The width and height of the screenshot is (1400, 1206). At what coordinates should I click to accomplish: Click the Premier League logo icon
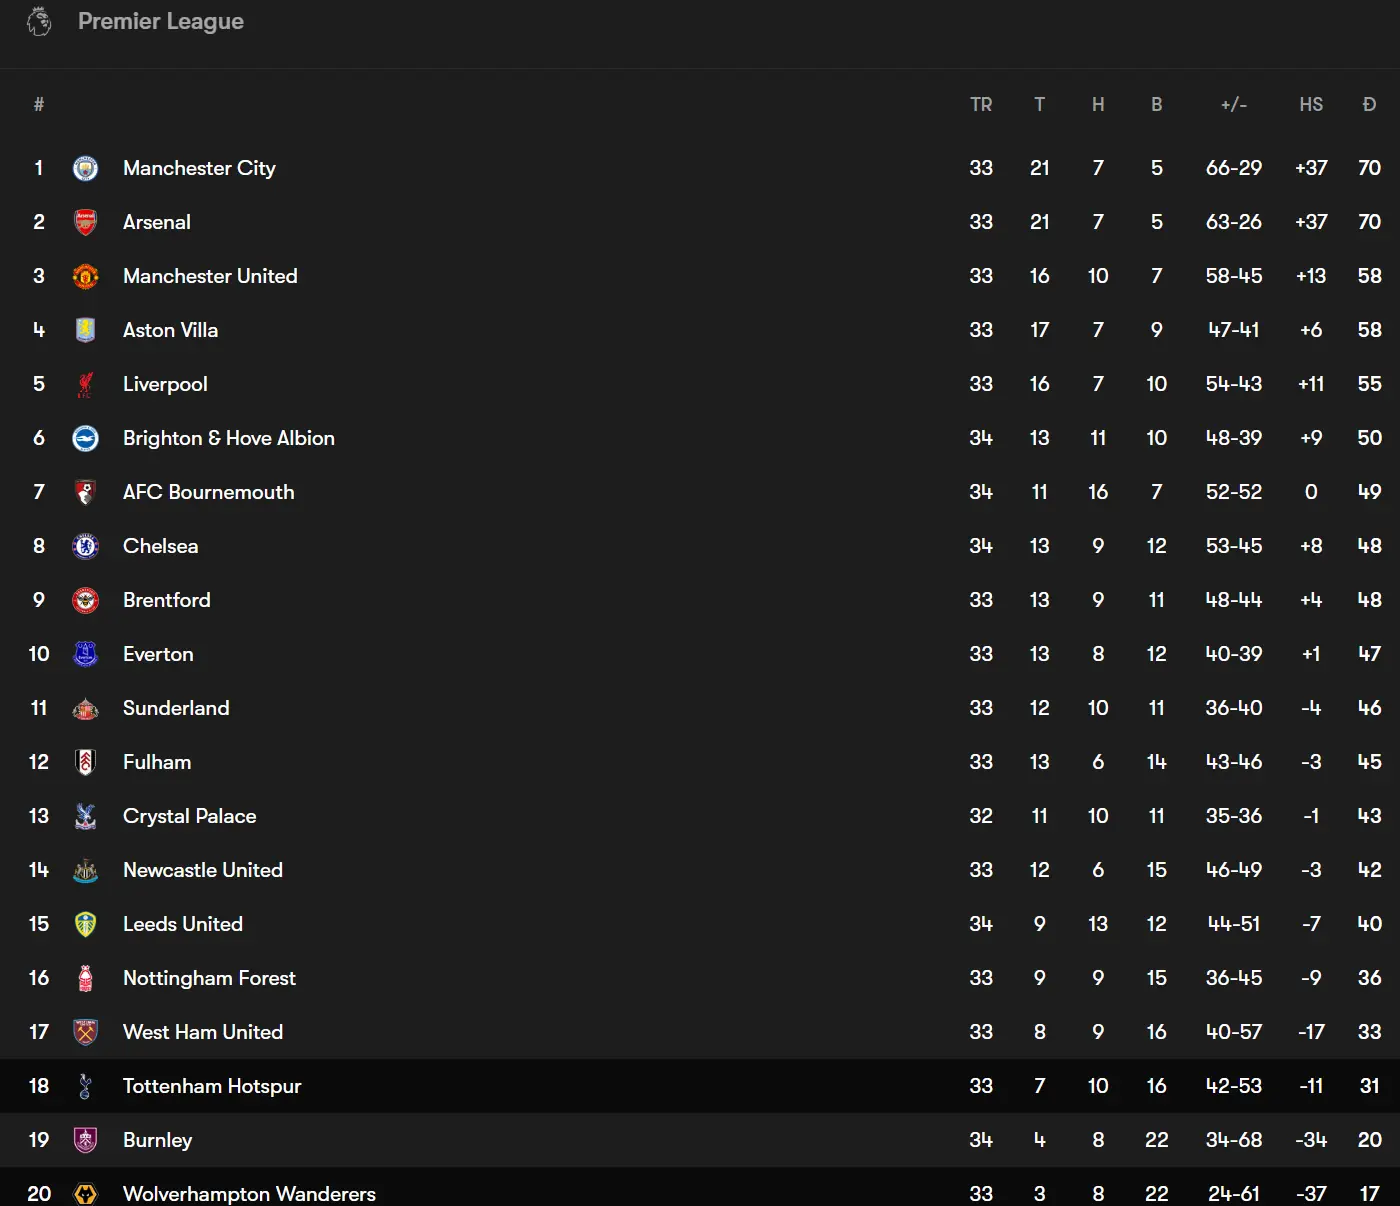click(x=39, y=21)
